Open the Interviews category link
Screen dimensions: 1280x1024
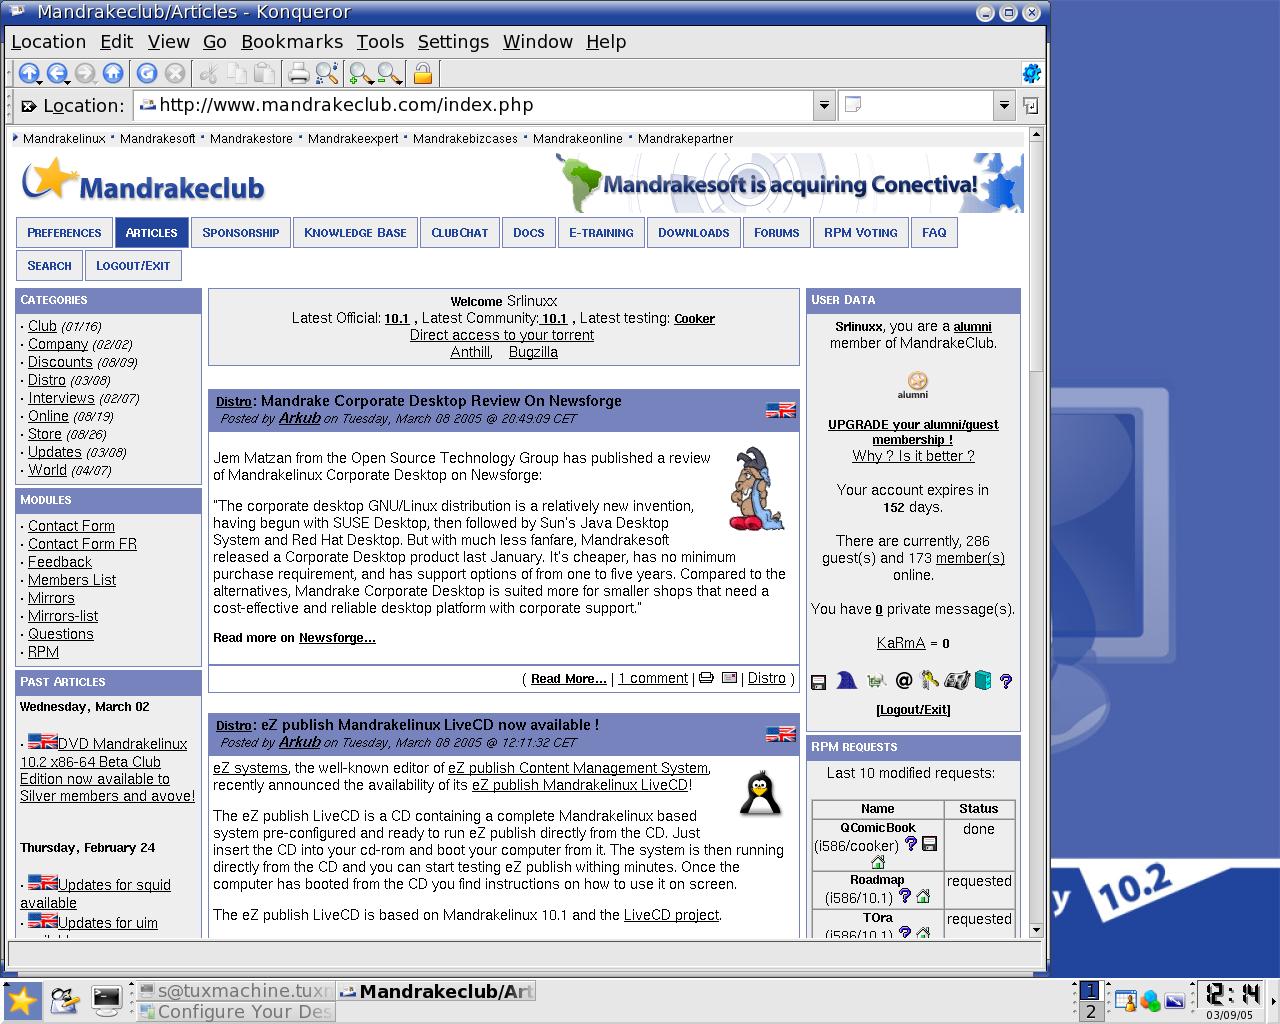[x=61, y=398]
